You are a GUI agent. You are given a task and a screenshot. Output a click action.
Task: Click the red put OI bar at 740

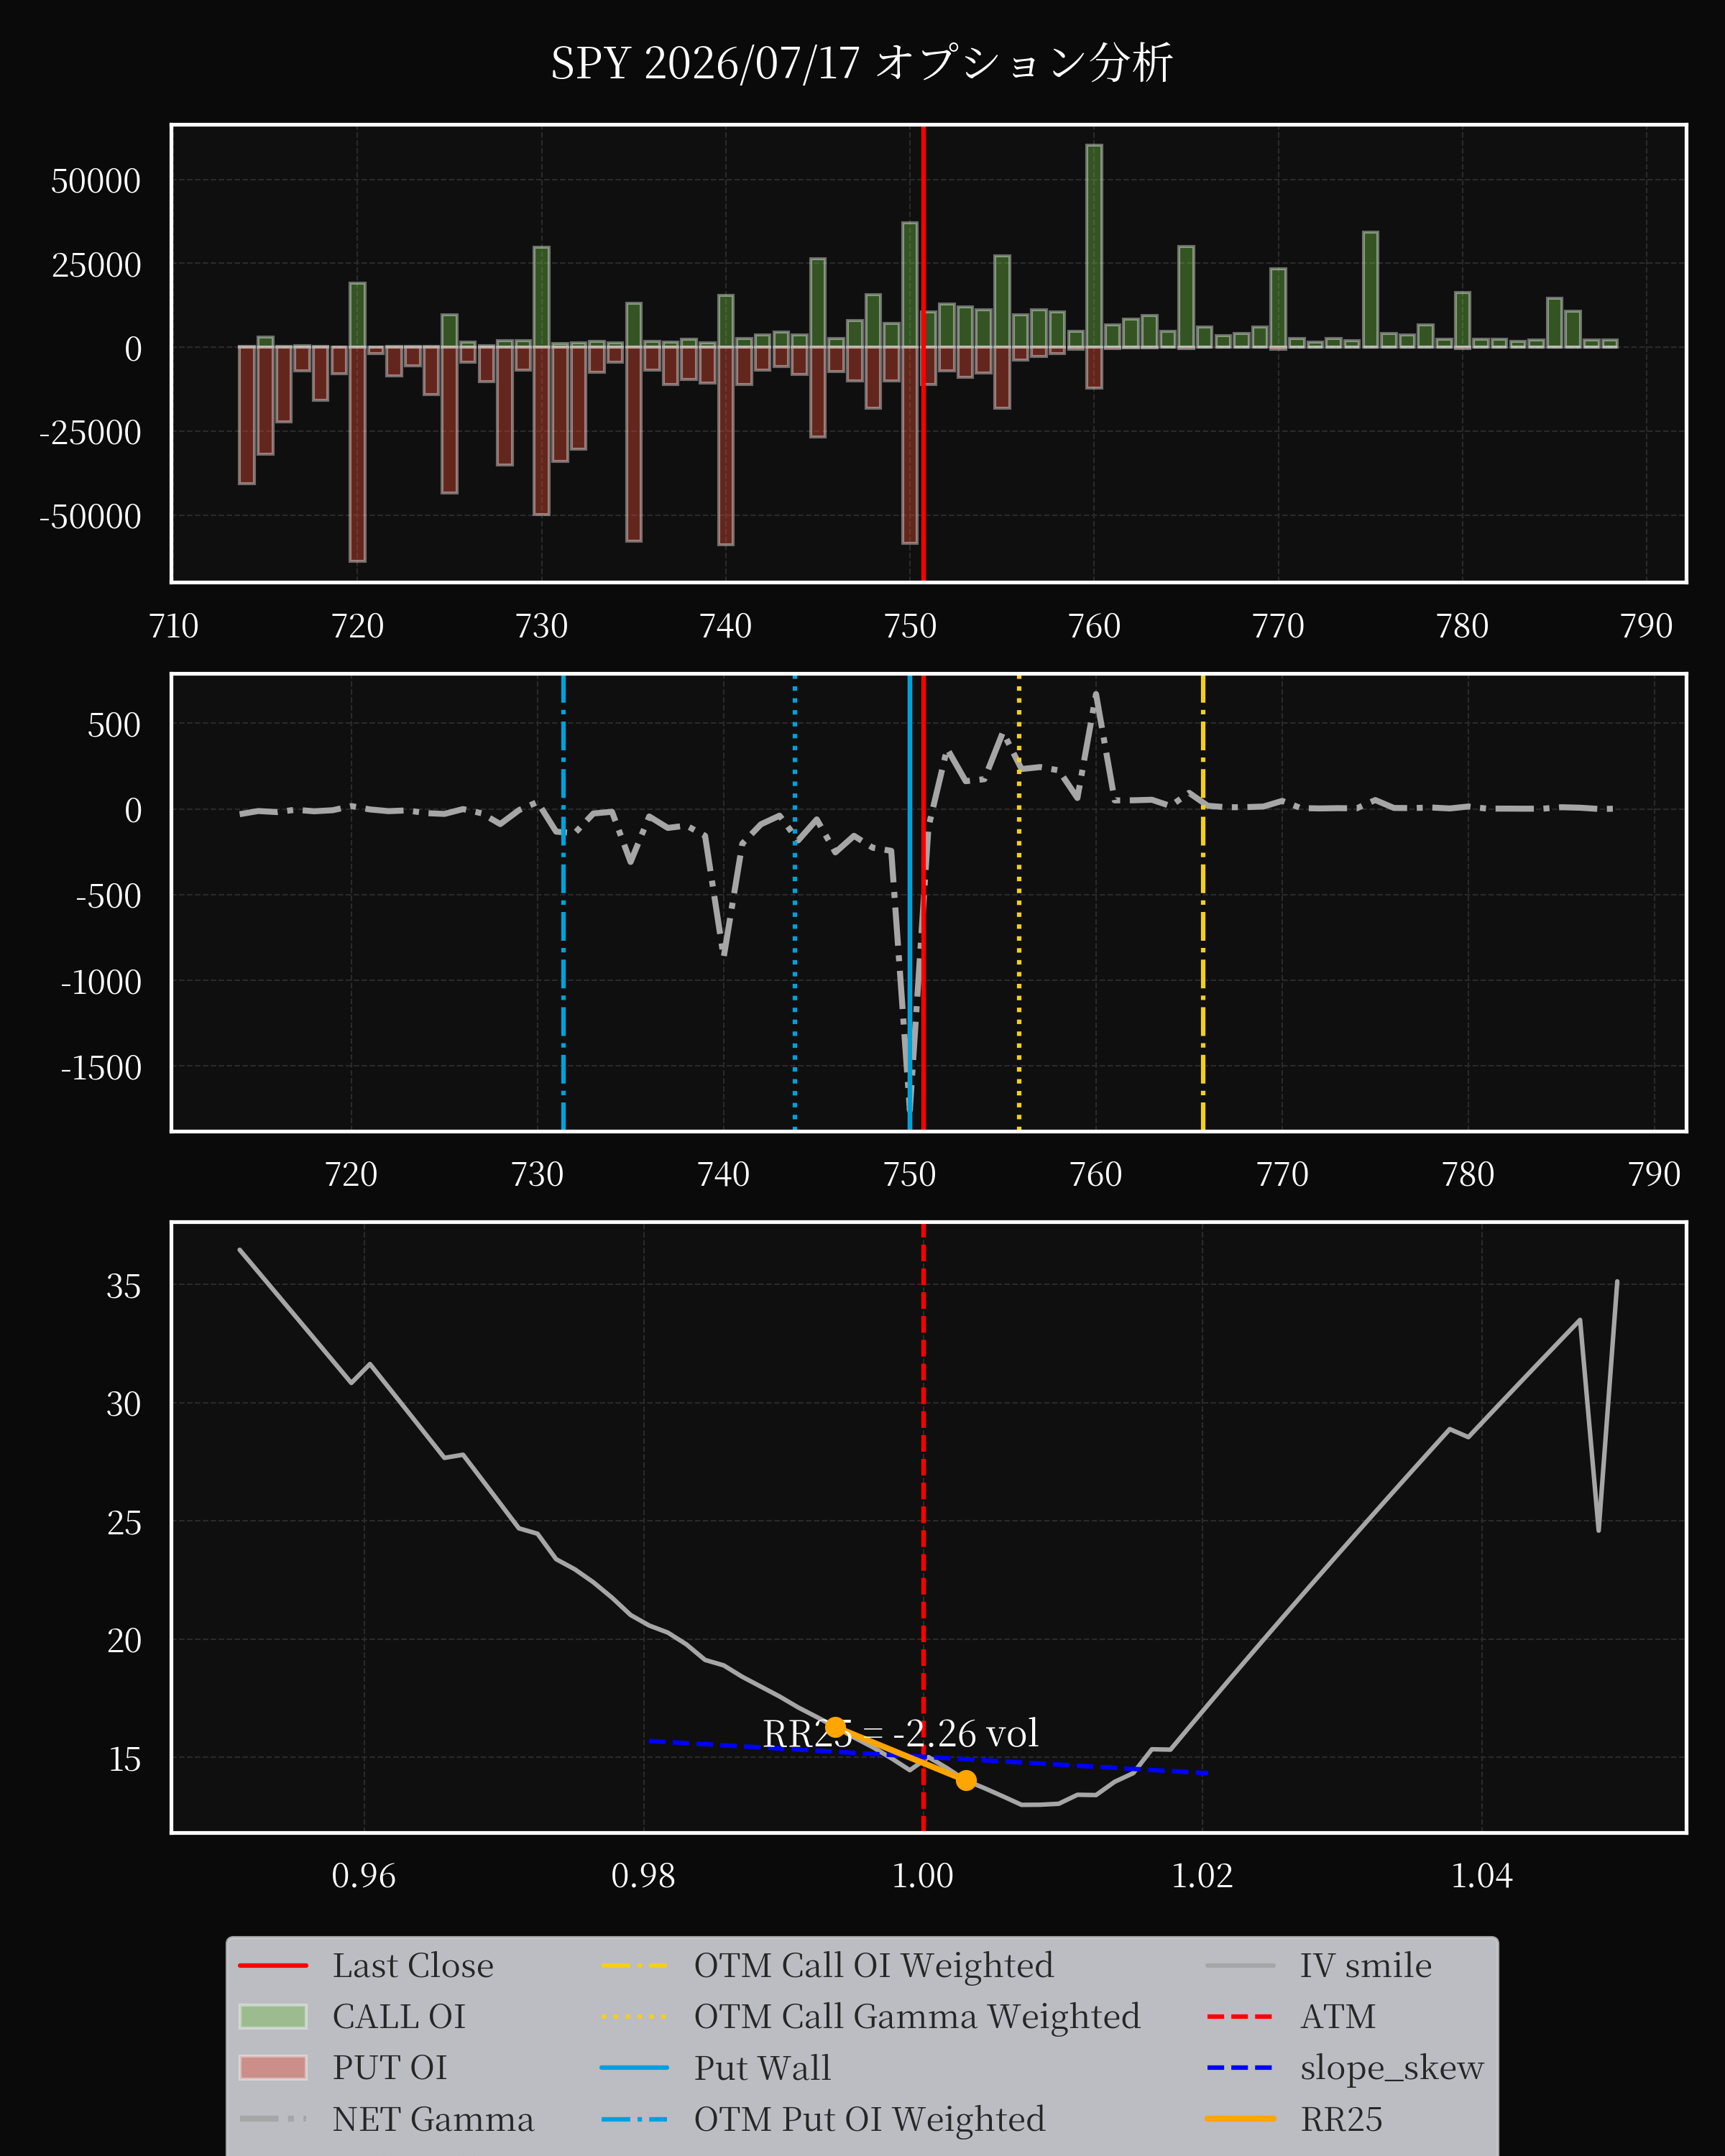coord(725,446)
